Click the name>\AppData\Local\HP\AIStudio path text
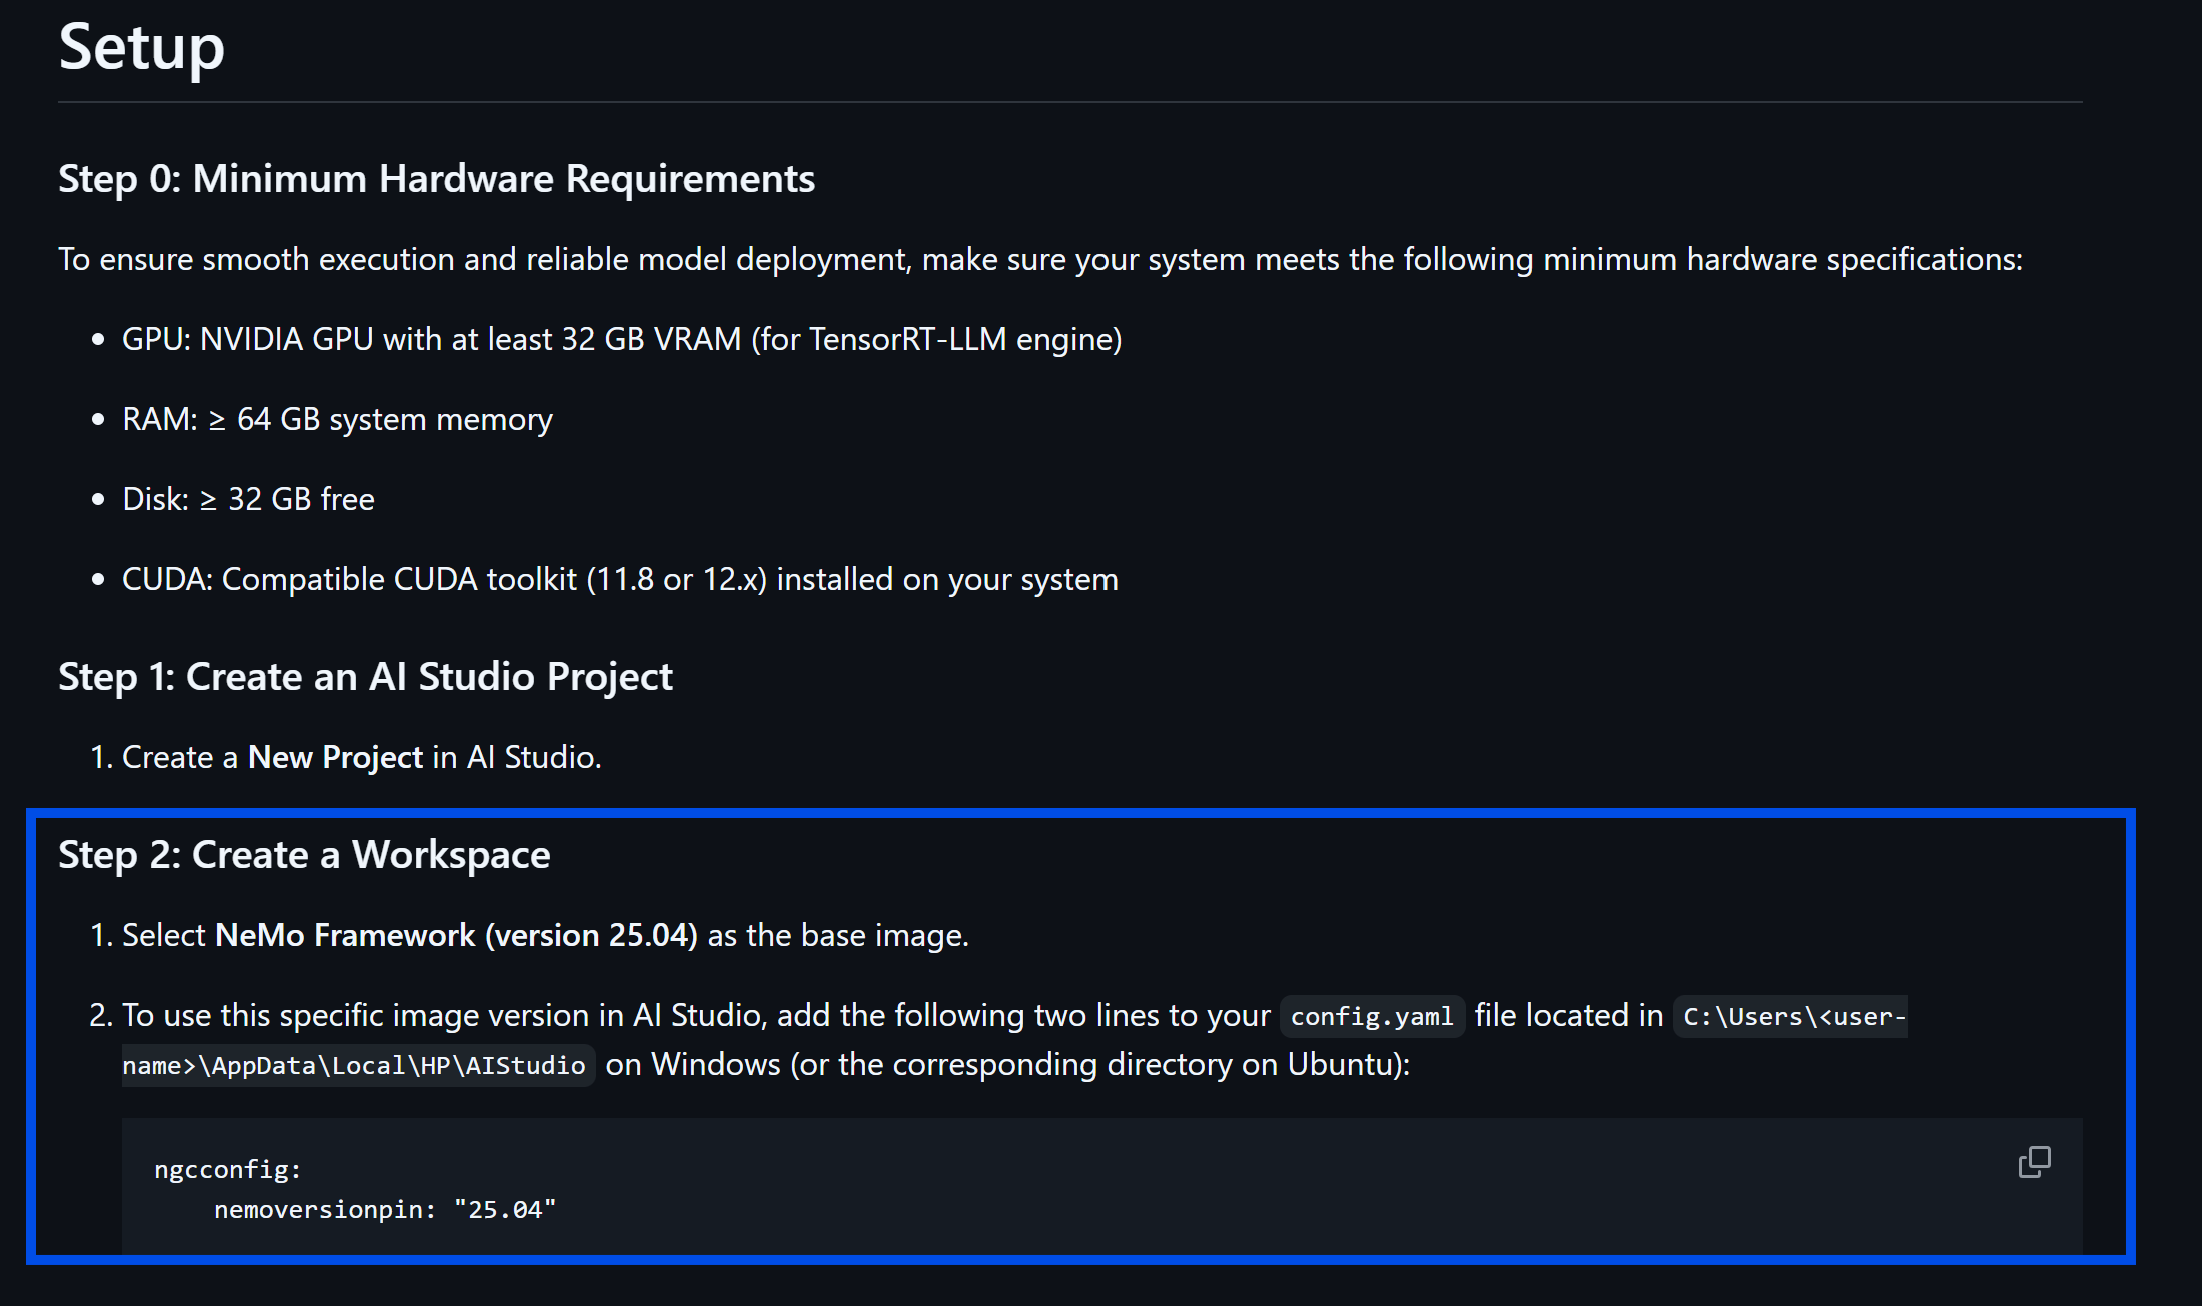 click(354, 1065)
